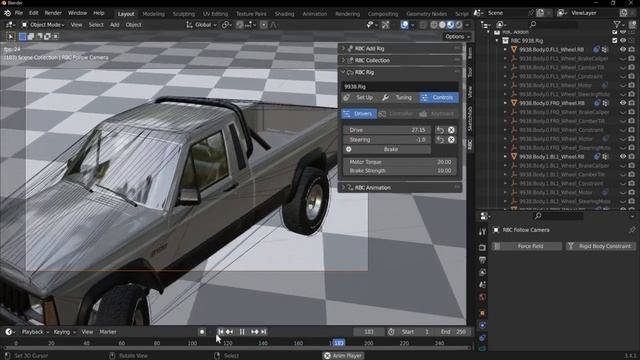Click the Drive value slider
The width and height of the screenshot is (640, 360).
(387, 130)
